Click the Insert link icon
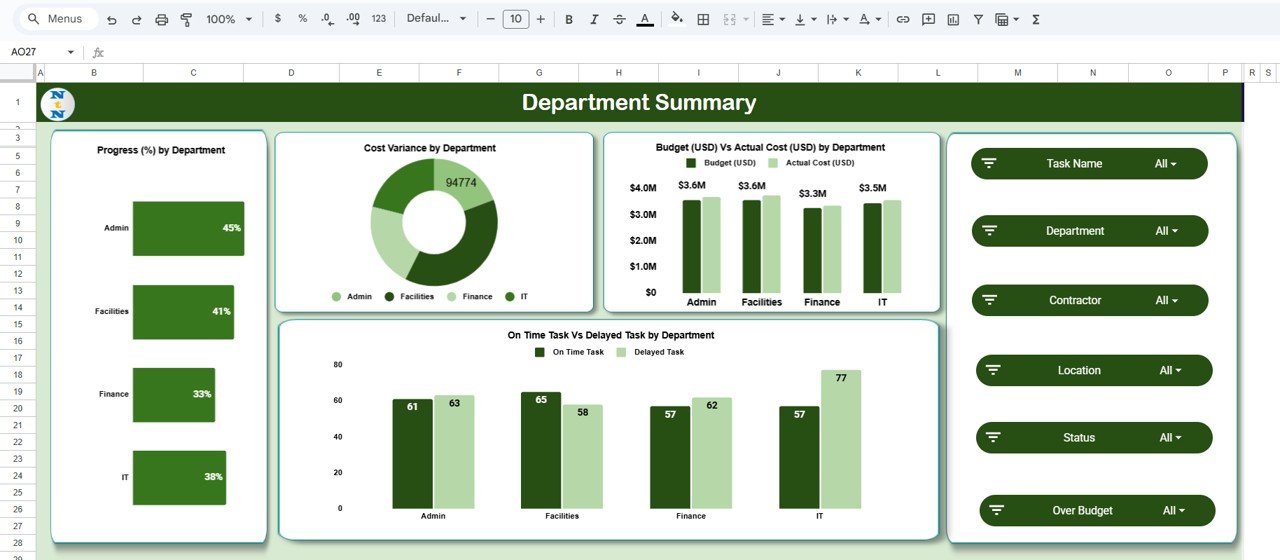The width and height of the screenshot is (1280, 560). click(x=903, y=19)
